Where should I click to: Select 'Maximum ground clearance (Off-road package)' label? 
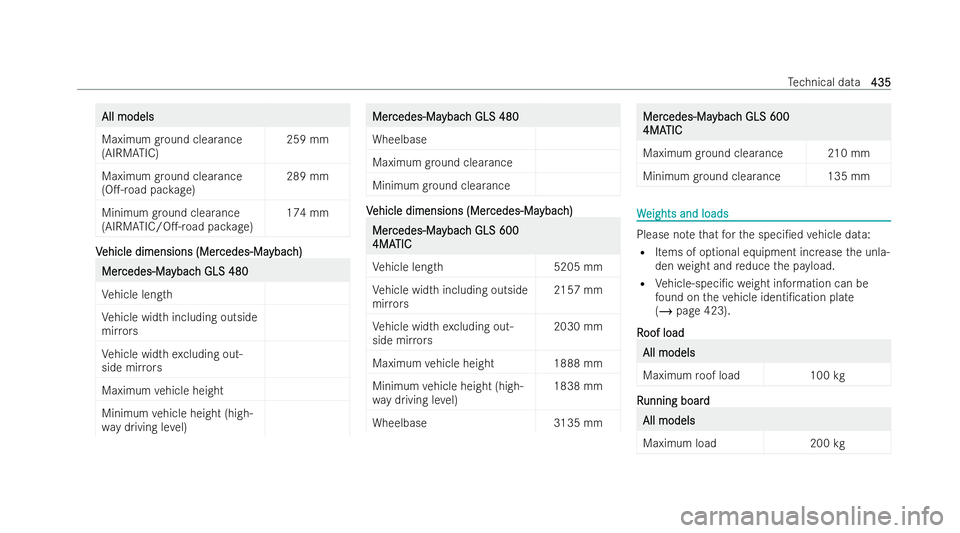[172, 183]
